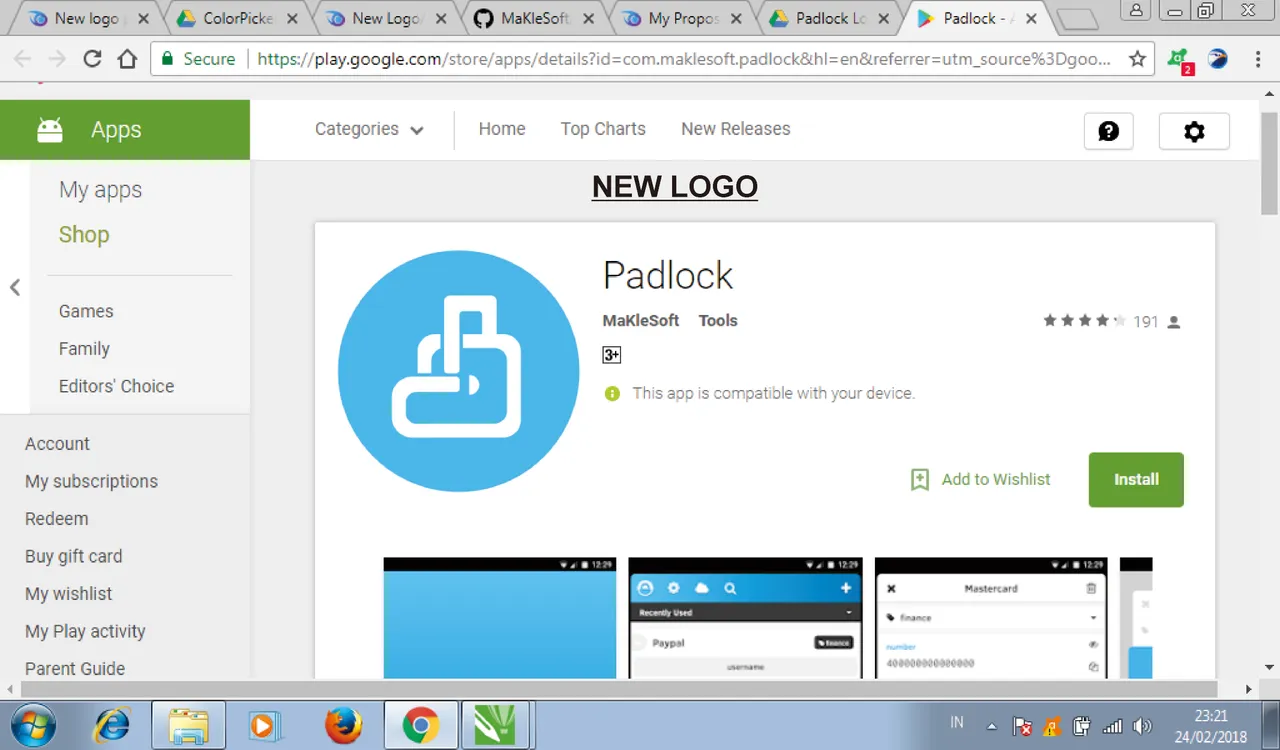Viewport: 1280px width, 750px height.
Task: Click Buy gift card
Action: pos(73,556)
